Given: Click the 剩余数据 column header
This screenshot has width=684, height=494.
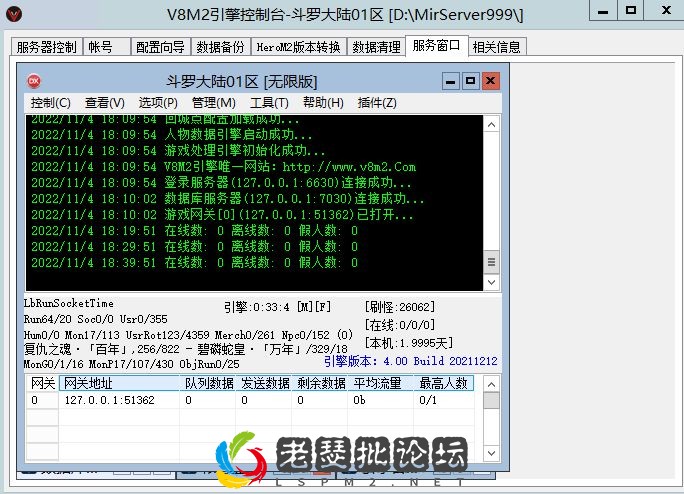Looking at the screenshot, I should click(x=320, y=384).
